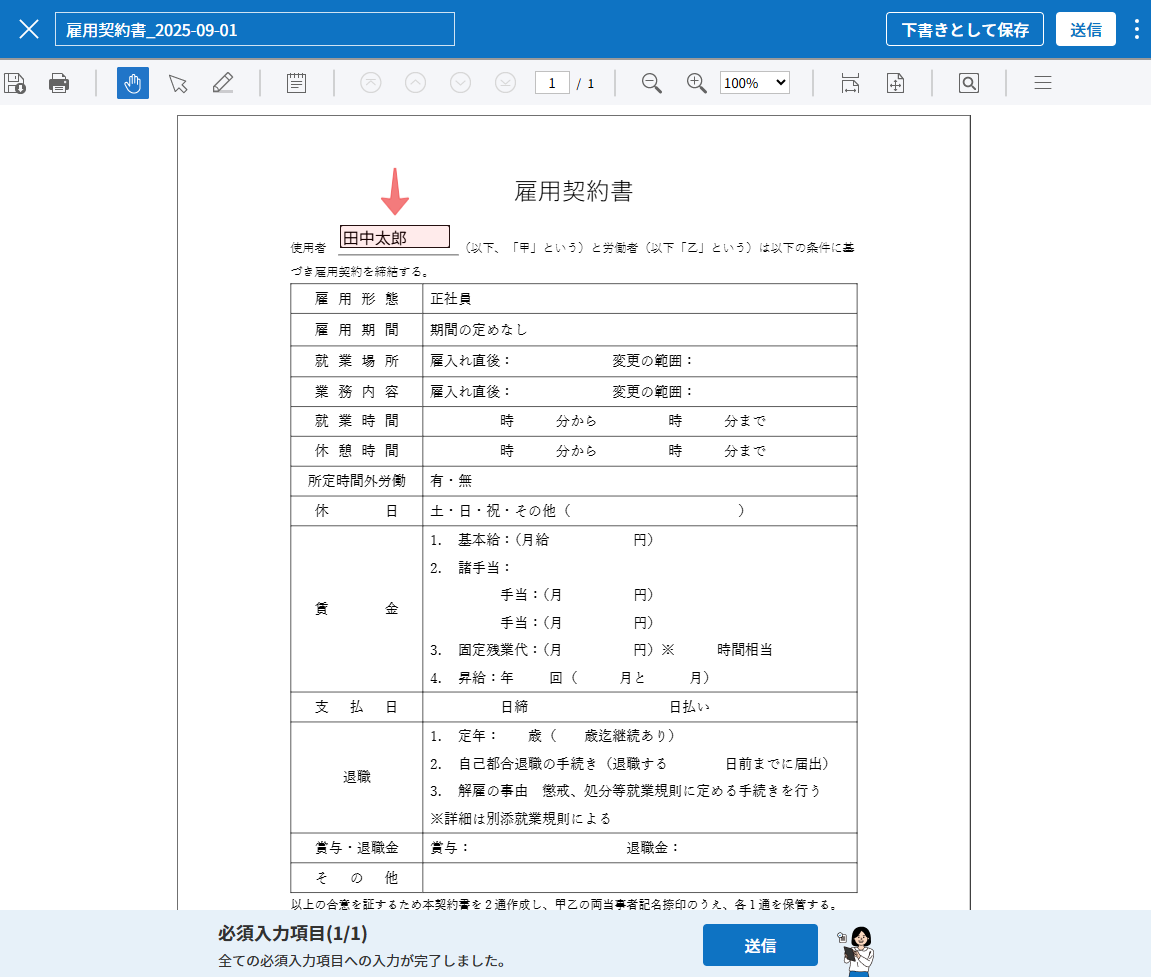This screenshot has width=1151, height=977.
Task: Edit the document title field
Action: [x=255, y=29]
